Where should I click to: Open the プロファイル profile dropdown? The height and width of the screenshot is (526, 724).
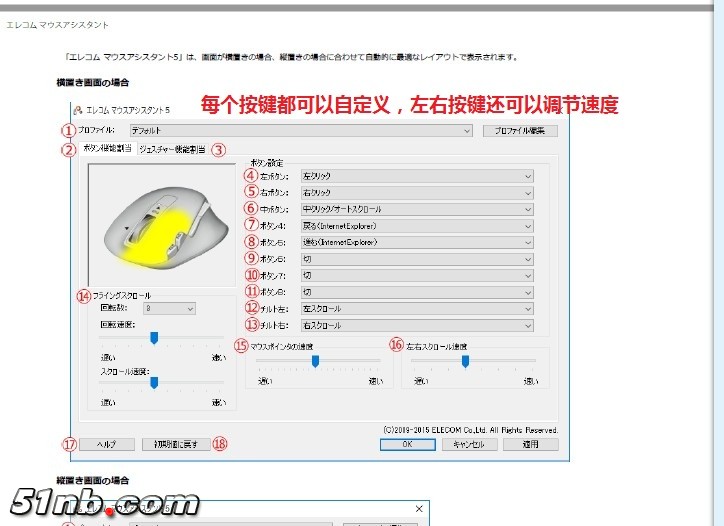click(x=301, y=131)
